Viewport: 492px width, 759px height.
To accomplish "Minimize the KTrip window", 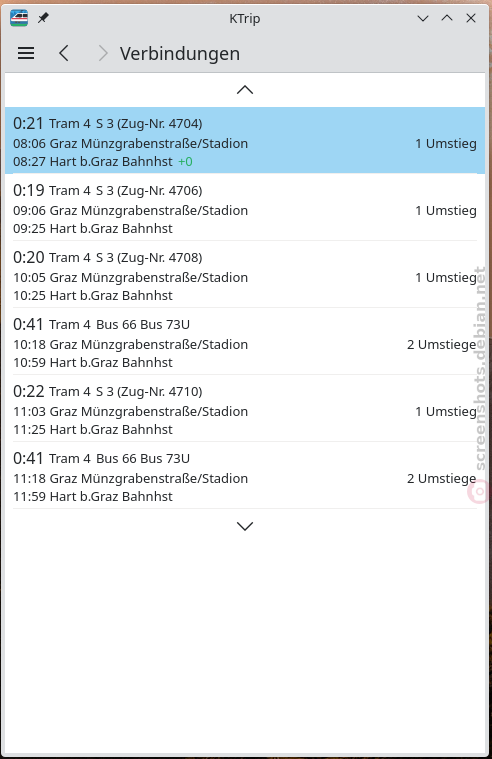I will [x=423, y=18].
